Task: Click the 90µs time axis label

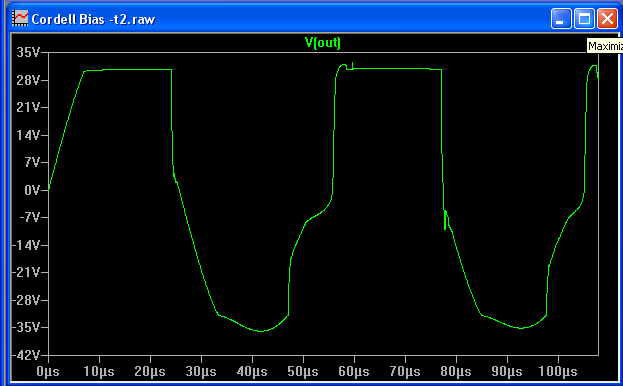Action: pos(507,372)
